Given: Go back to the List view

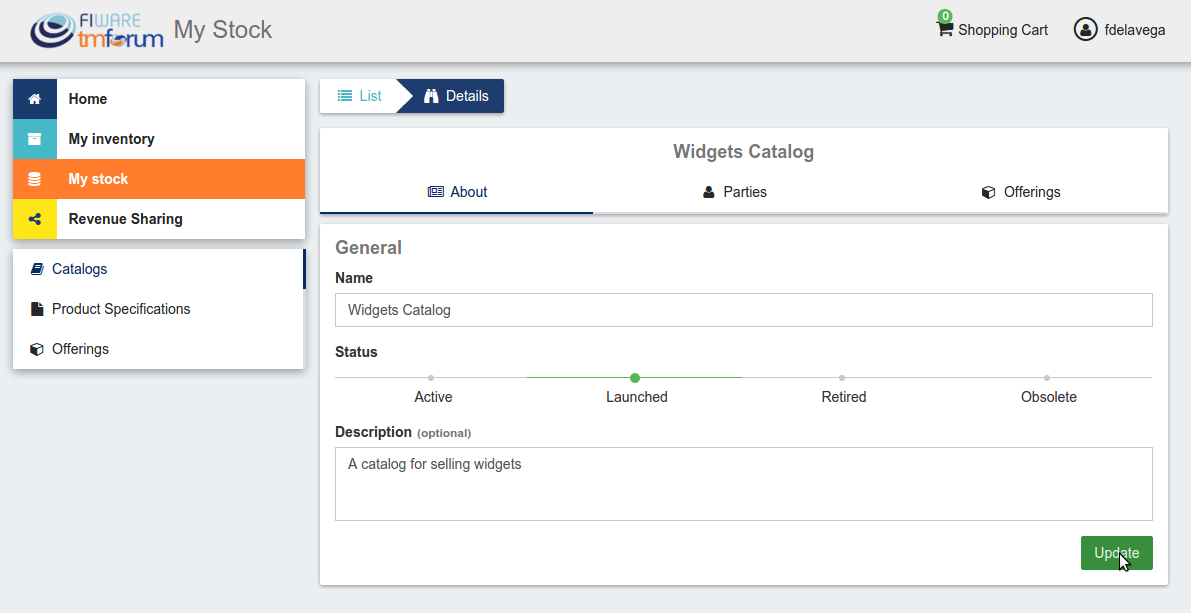Looking at the screenshot, I should (x=359, y=96).
